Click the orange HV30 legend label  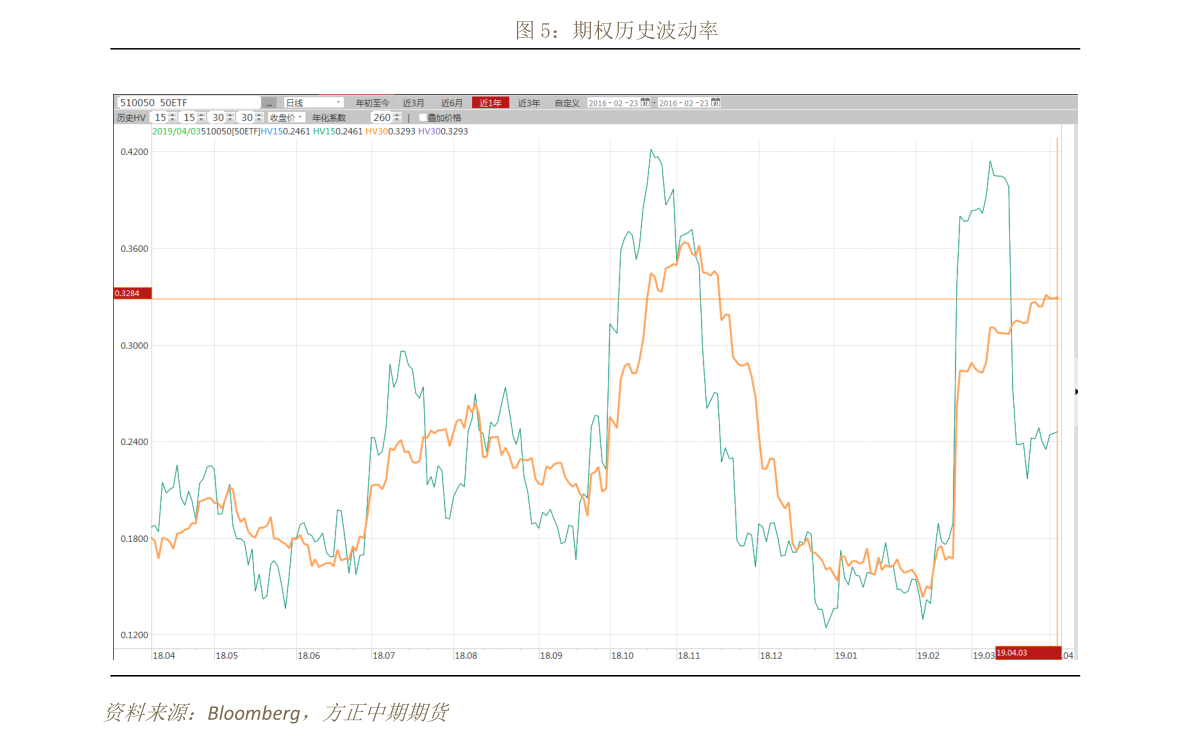[x=376, y=131]
